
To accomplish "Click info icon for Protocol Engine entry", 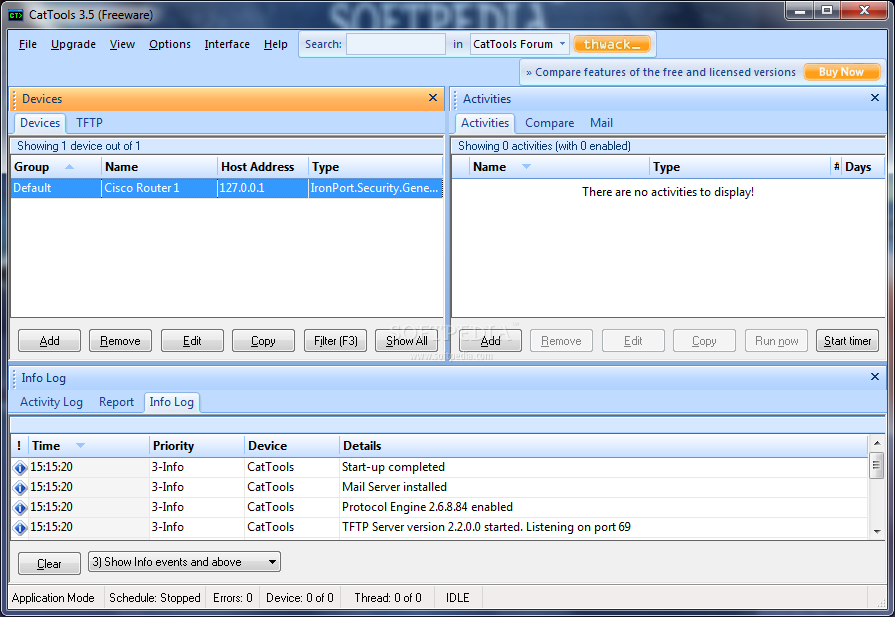I will pos(20,507).
